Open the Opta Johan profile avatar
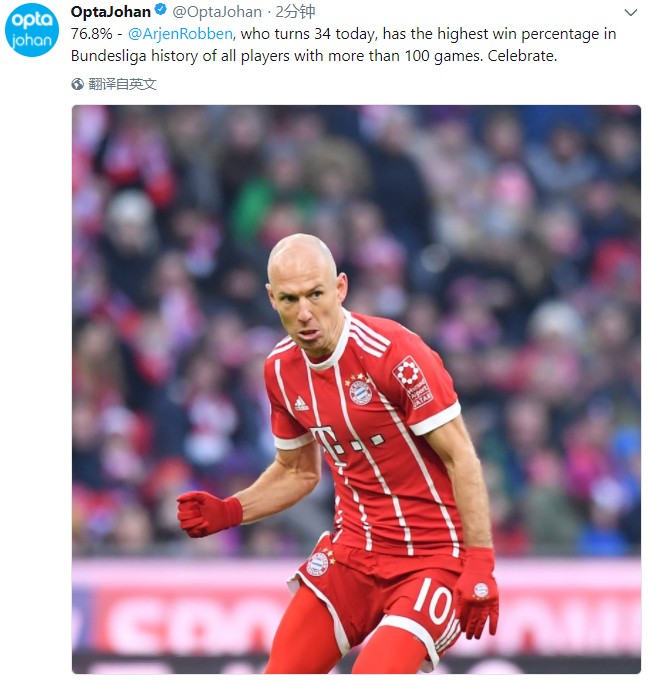Viewport: 648px width, 682px height. click(32, 30)
